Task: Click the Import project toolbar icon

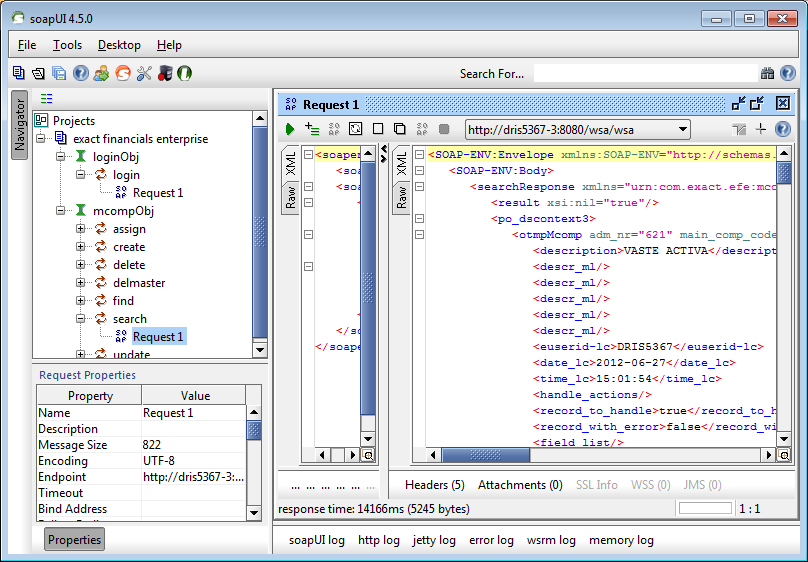Action: 39,73
